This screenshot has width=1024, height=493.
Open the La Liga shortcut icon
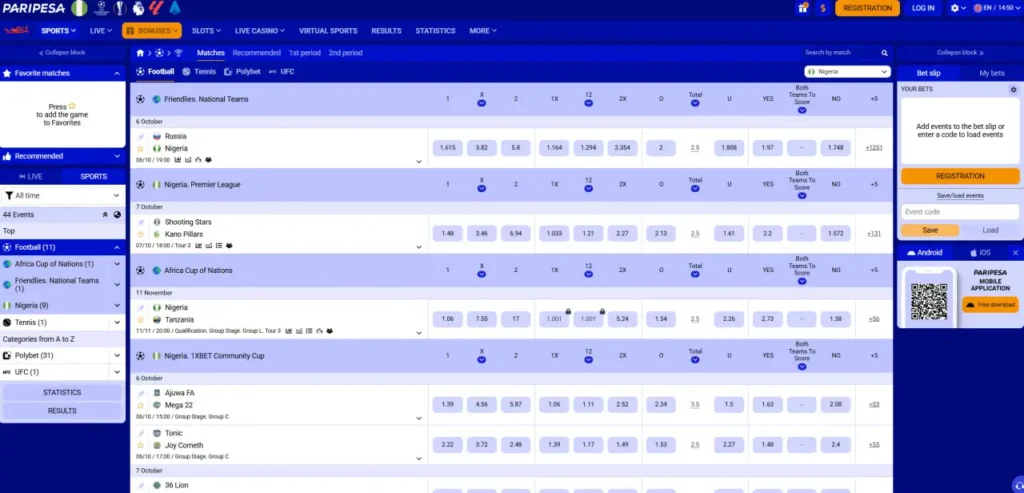coord(155,8)
